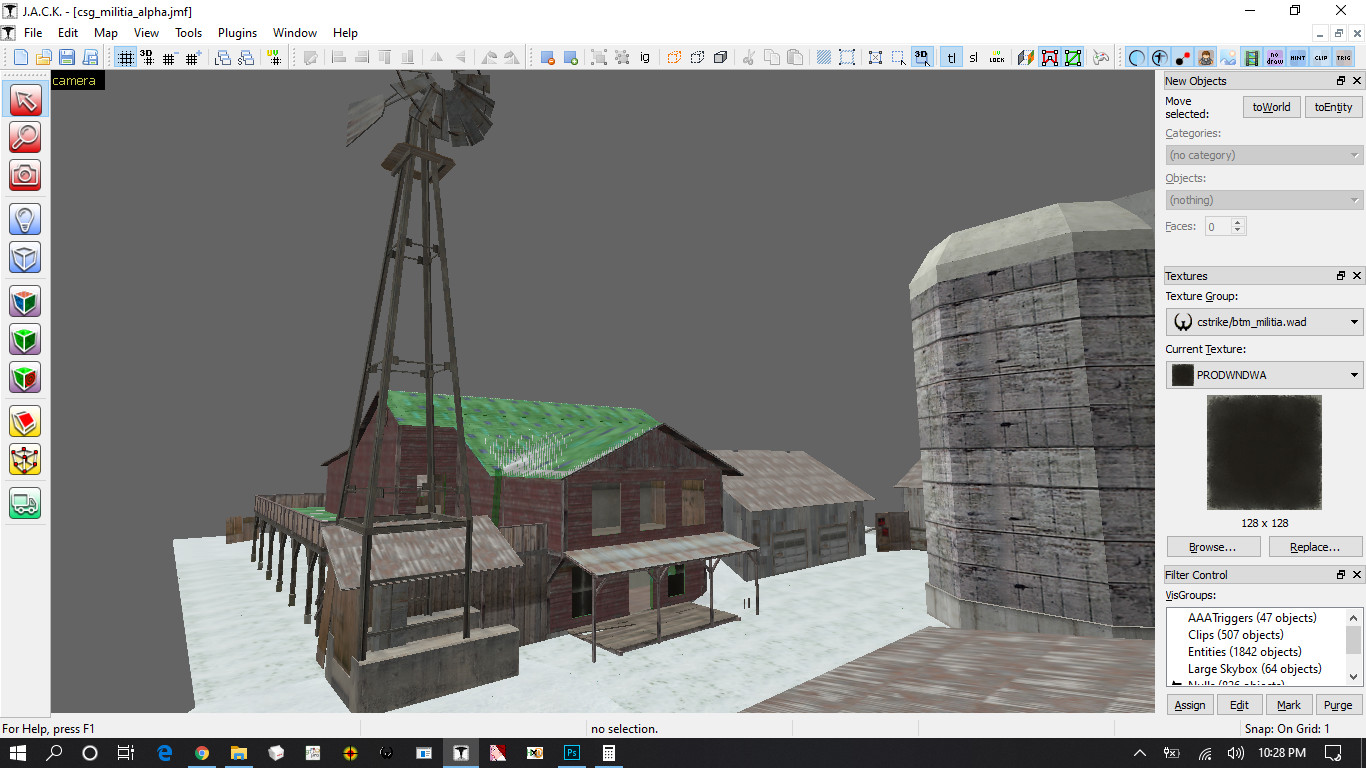Click the New file icon
Image resolution: width=1366 pixels, height=768 pixels.
point(20,57)
